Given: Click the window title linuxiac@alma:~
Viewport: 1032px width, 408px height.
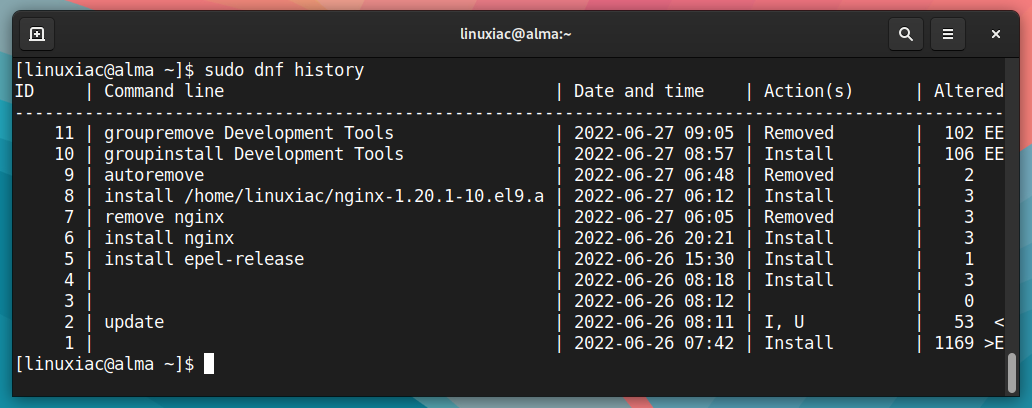Looking at the screenshot, I should (515, 34).
